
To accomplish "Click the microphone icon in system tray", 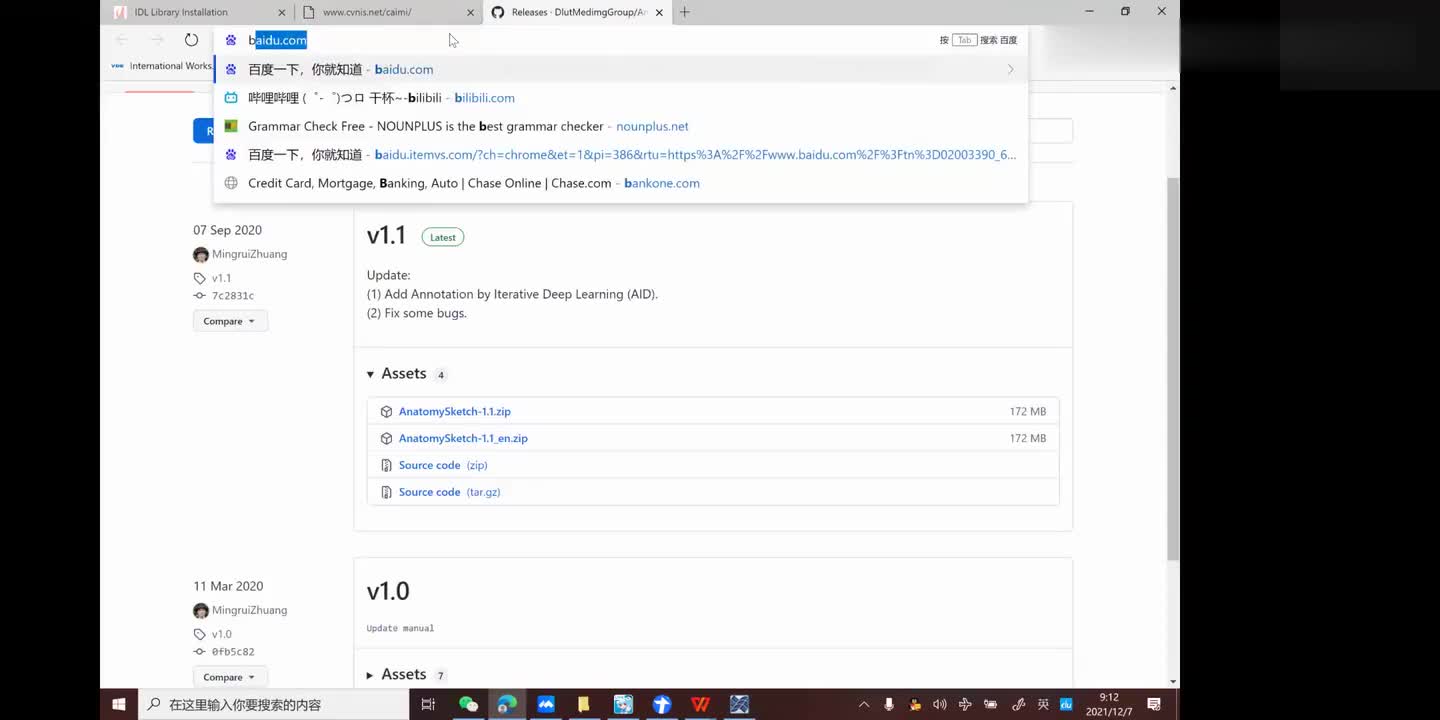I will 889,704.
